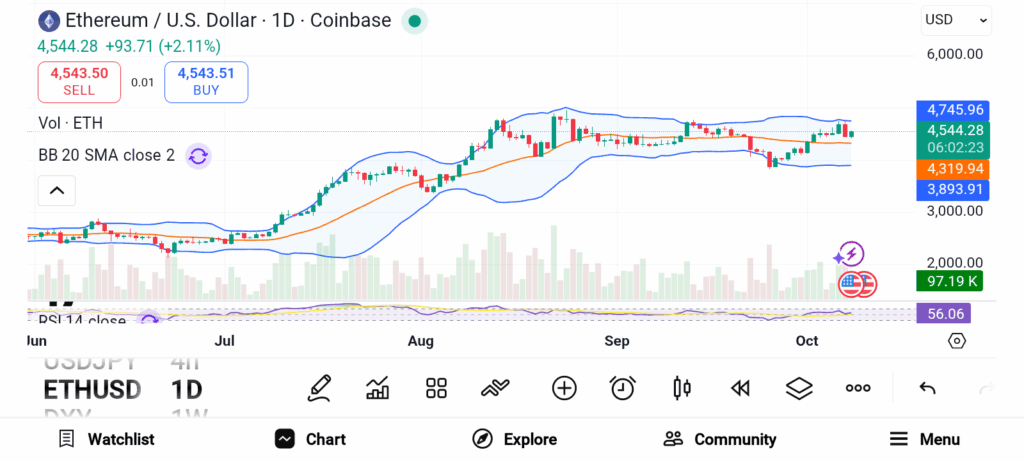Image resolution: width=1024 pixels, height=461 pixels.
Task: Open the USD currency dropdown
Action: click(x=956, y=19)
